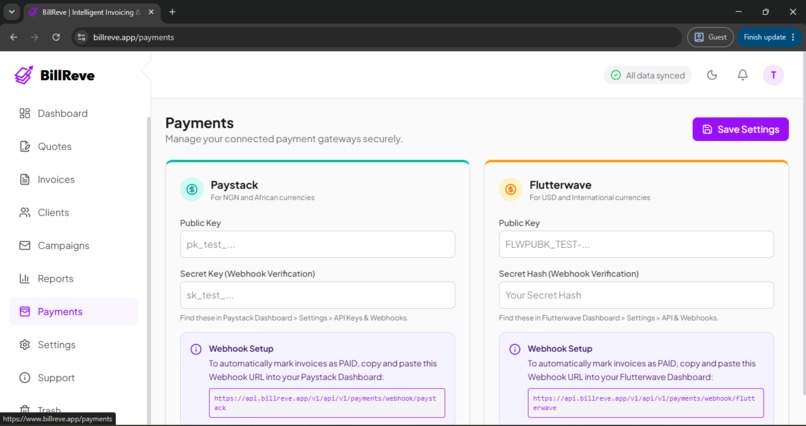Open notifications bell
Screen dimensions: 806x426
[743, 75]
